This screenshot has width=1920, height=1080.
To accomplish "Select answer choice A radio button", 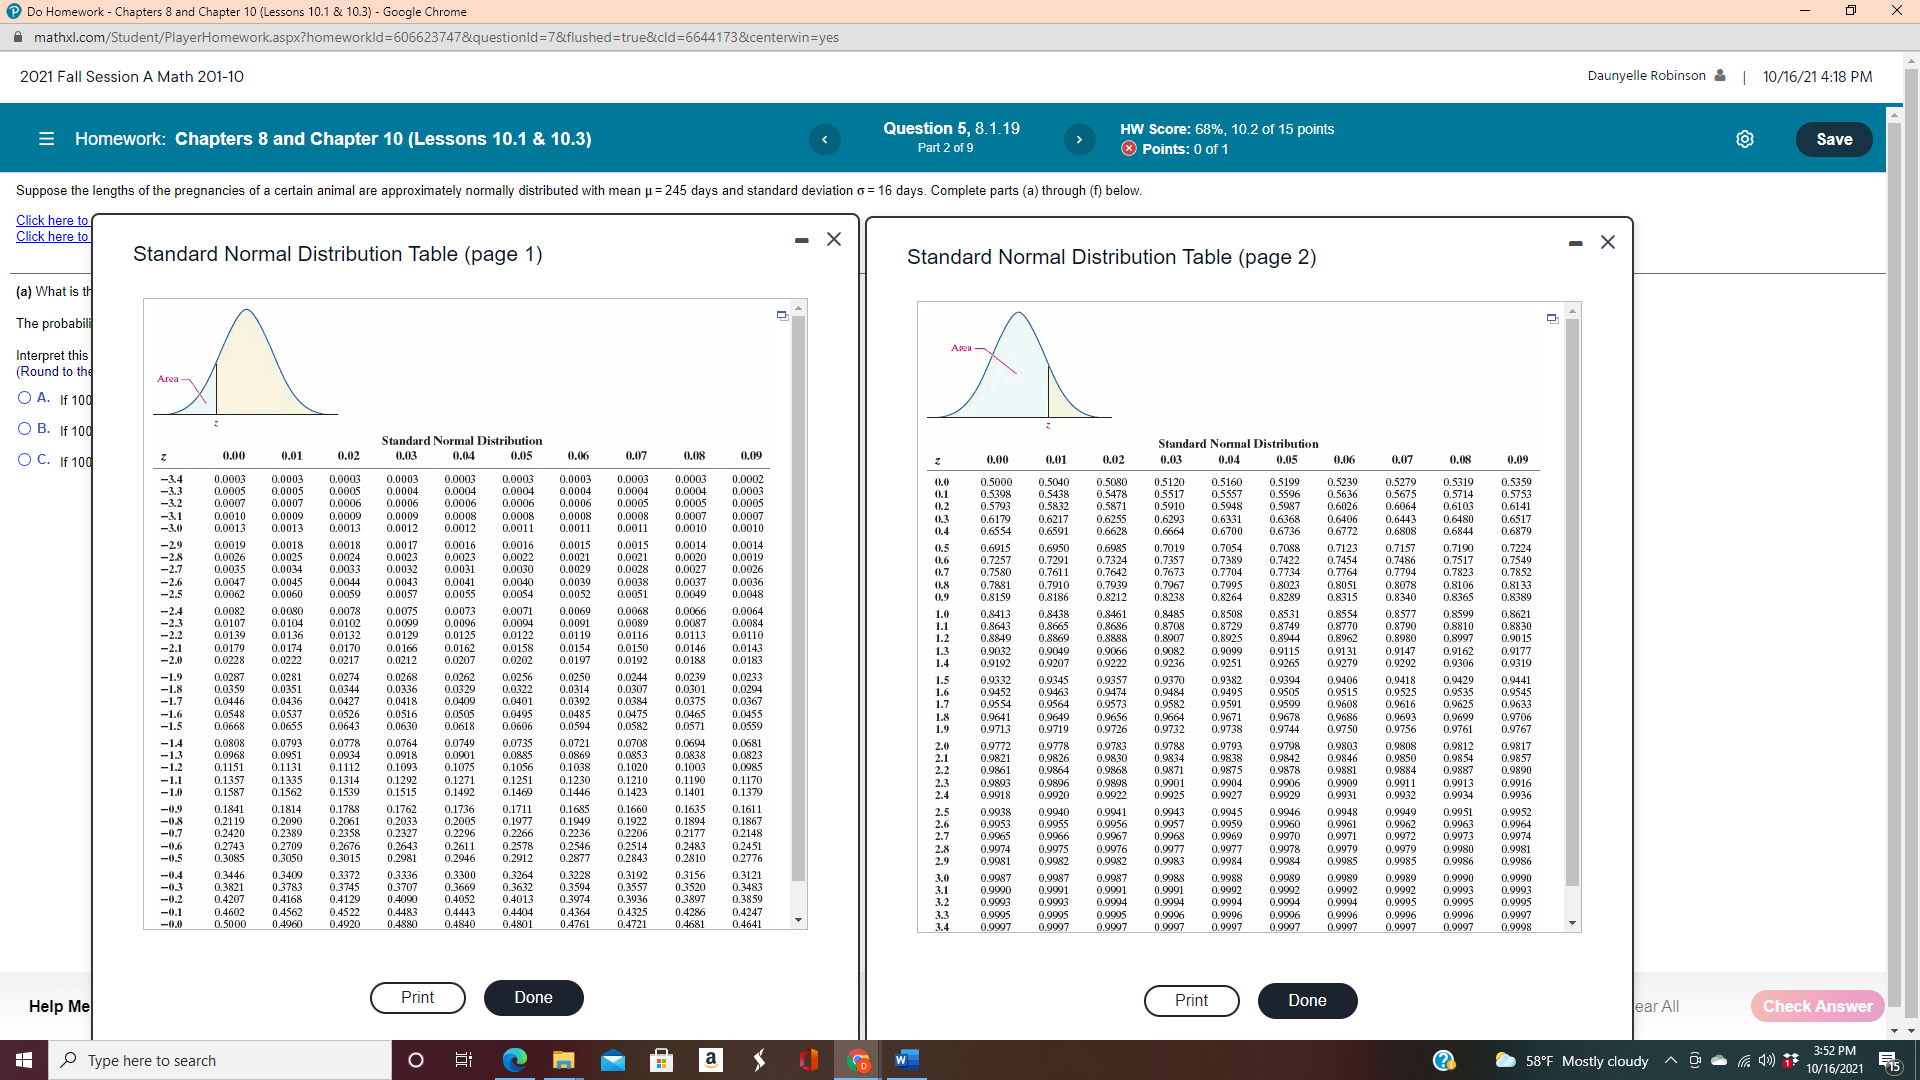I will tap(23, 396).
